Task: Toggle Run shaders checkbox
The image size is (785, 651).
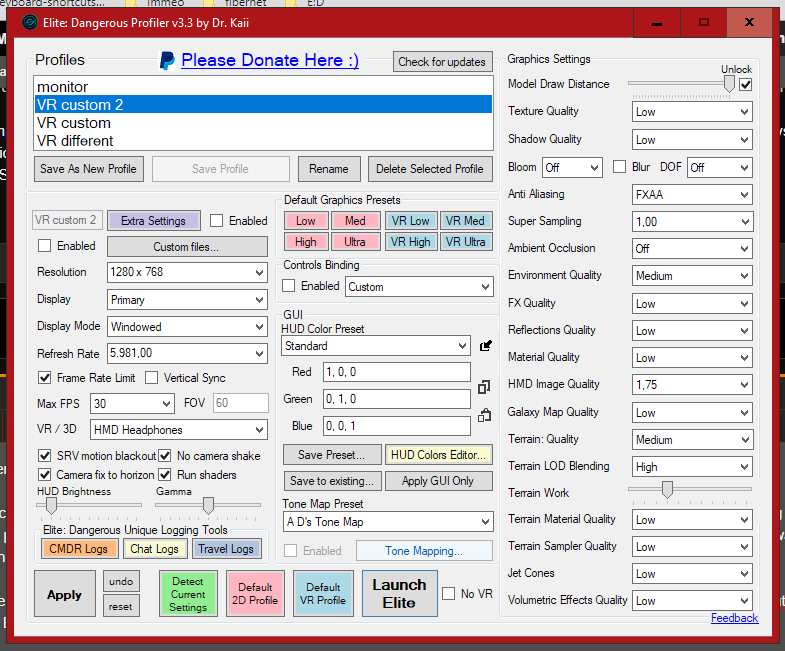Action: pos(165,475)
